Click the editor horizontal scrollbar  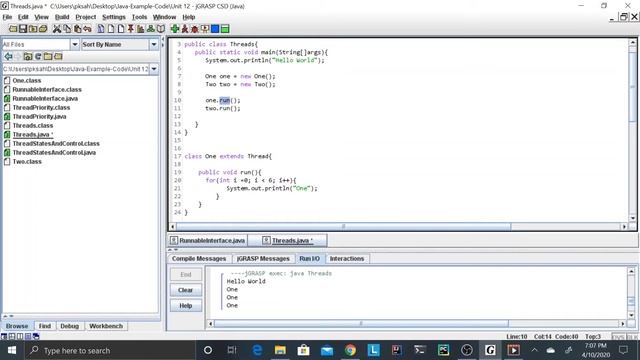pos(343,227)
